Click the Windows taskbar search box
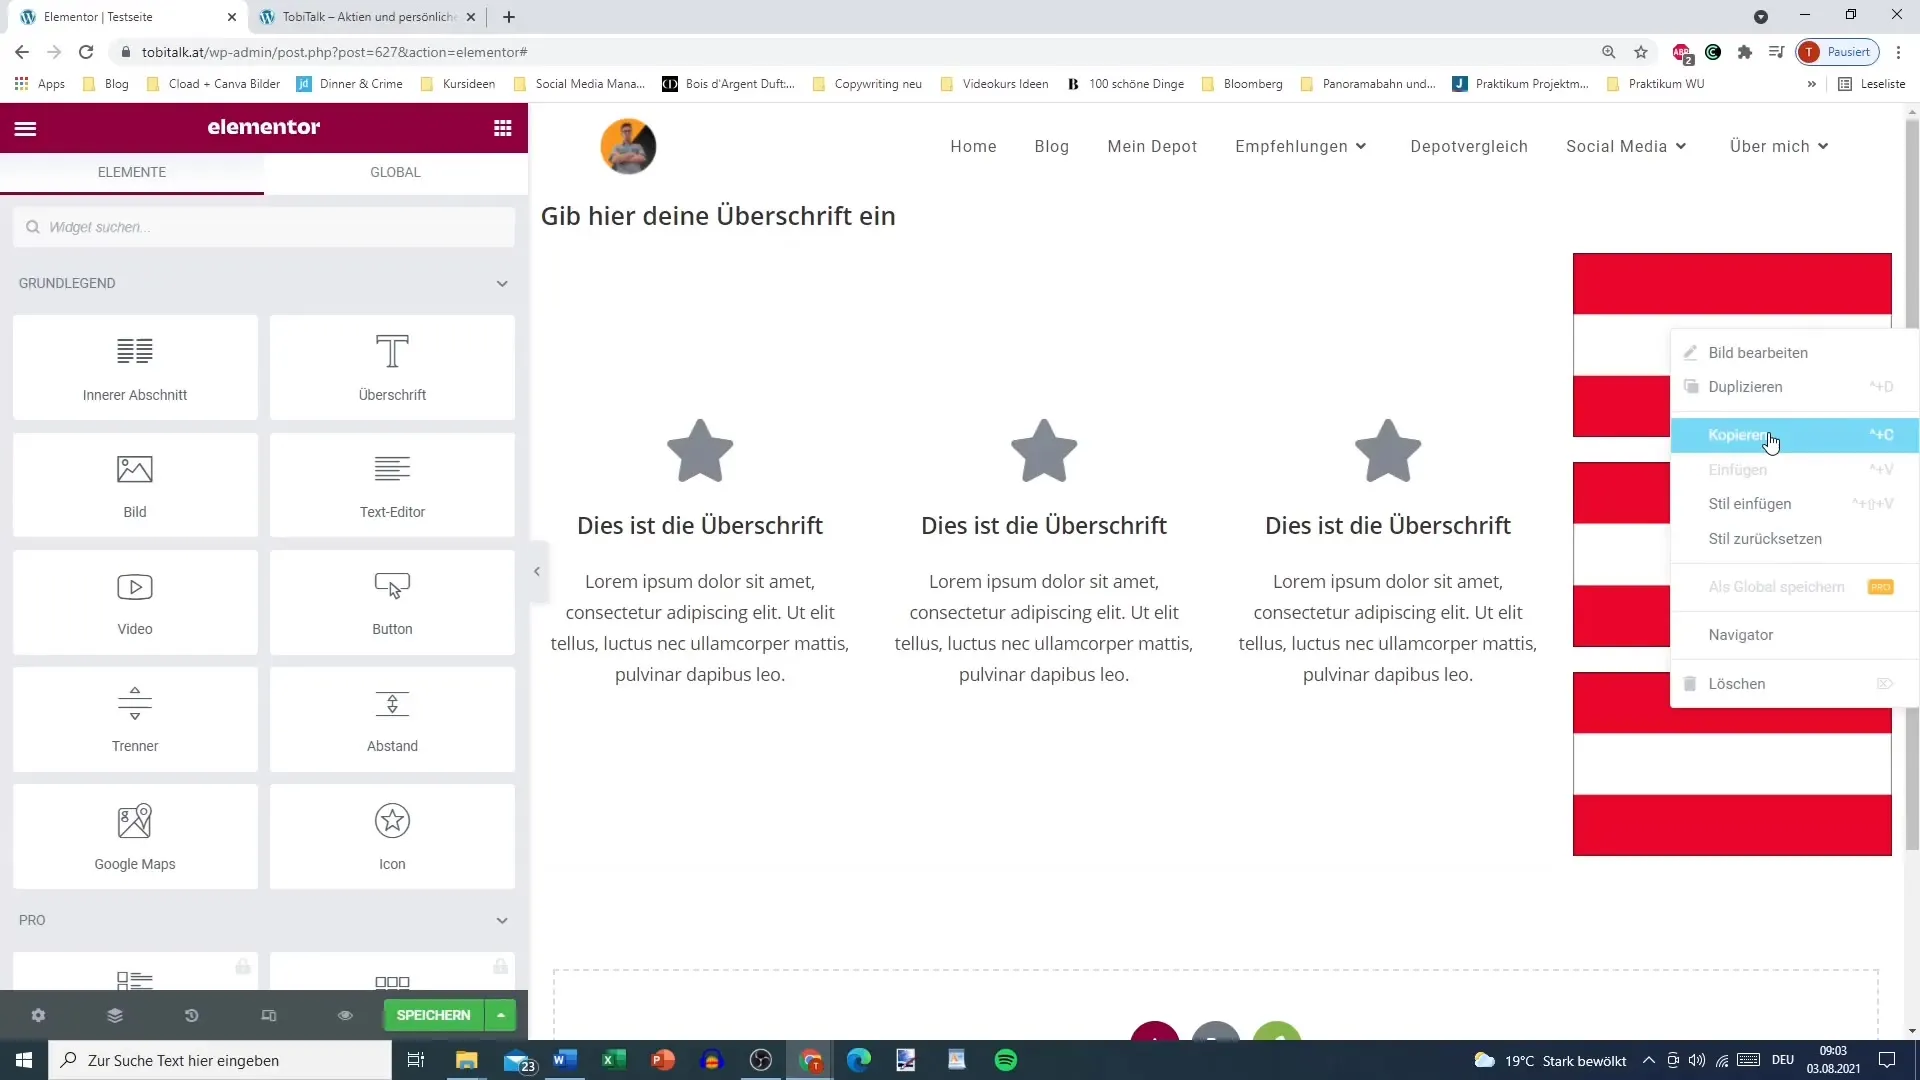 (x=220, y=1060)
